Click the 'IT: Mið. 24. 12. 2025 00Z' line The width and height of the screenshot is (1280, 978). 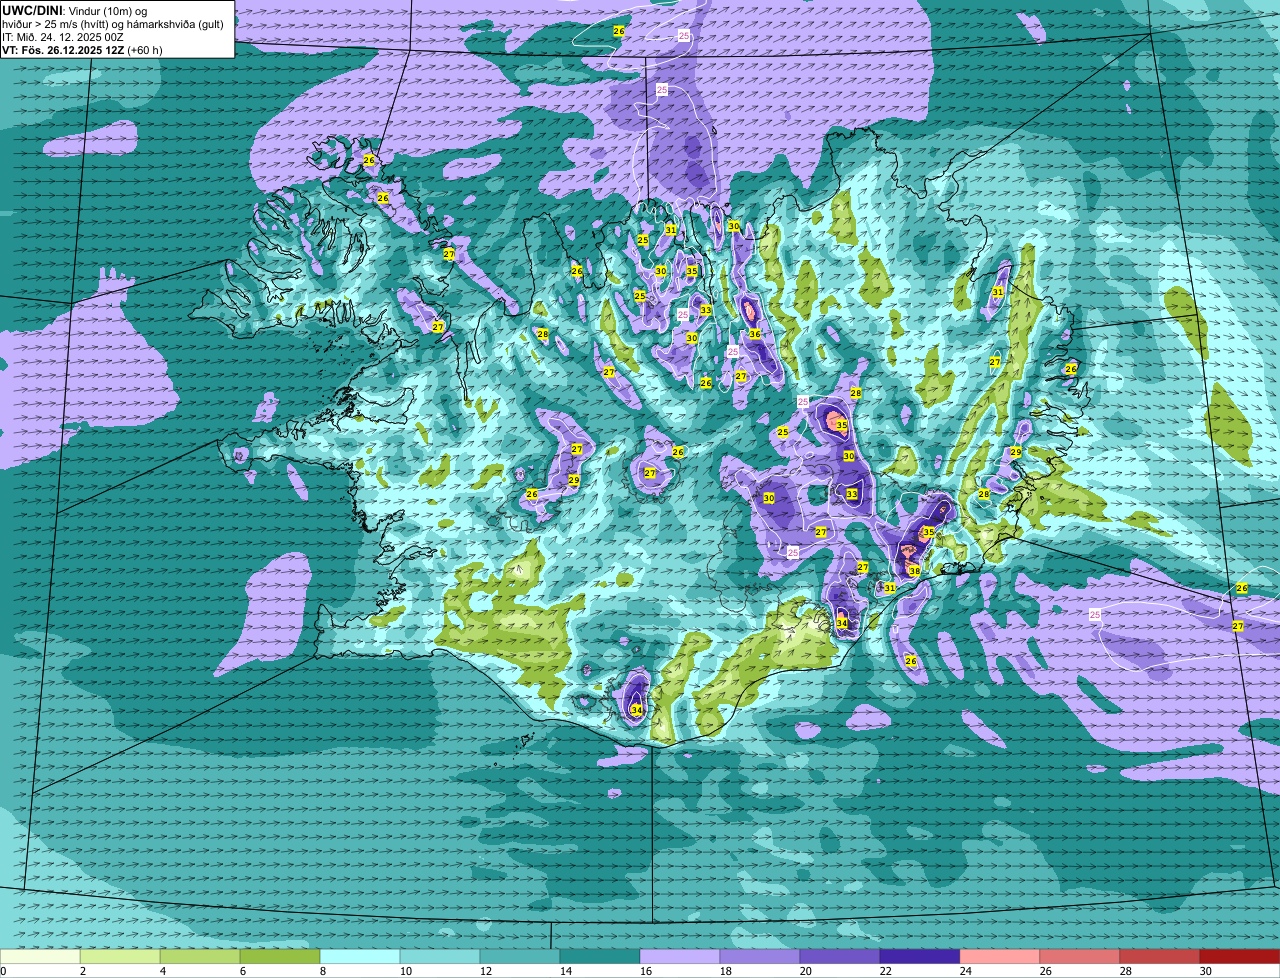pyautogui.click(x=63, y=37)
